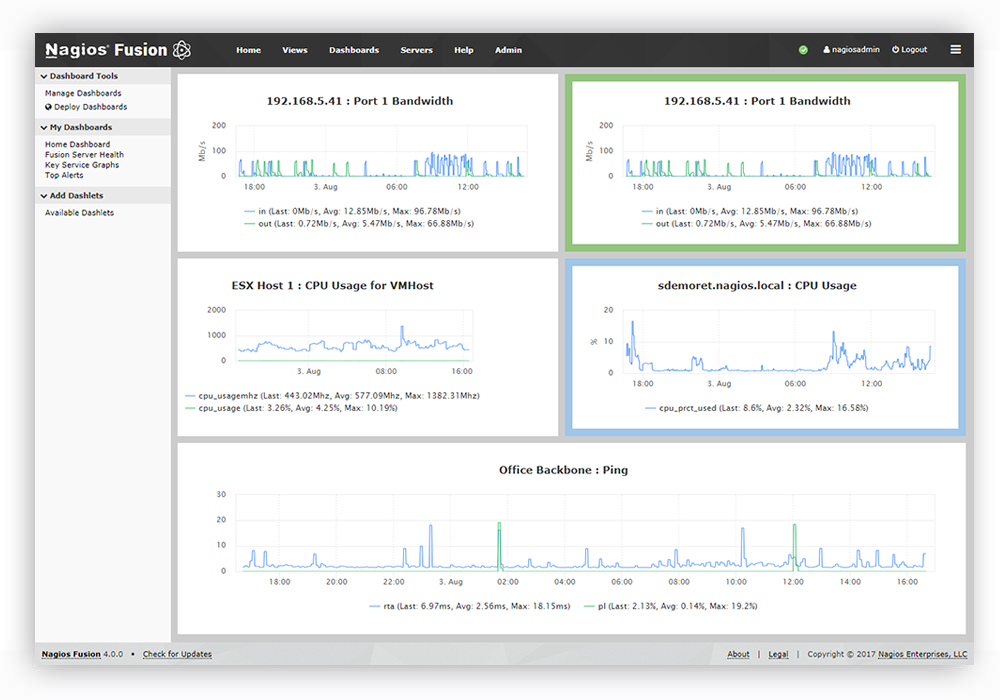The height and width of the screenshot is (700, 1000).
Task: Toggle 'out' series in first Port 1 Bandwidth legend
Action: pyautogui.click(x=359, y=224)
